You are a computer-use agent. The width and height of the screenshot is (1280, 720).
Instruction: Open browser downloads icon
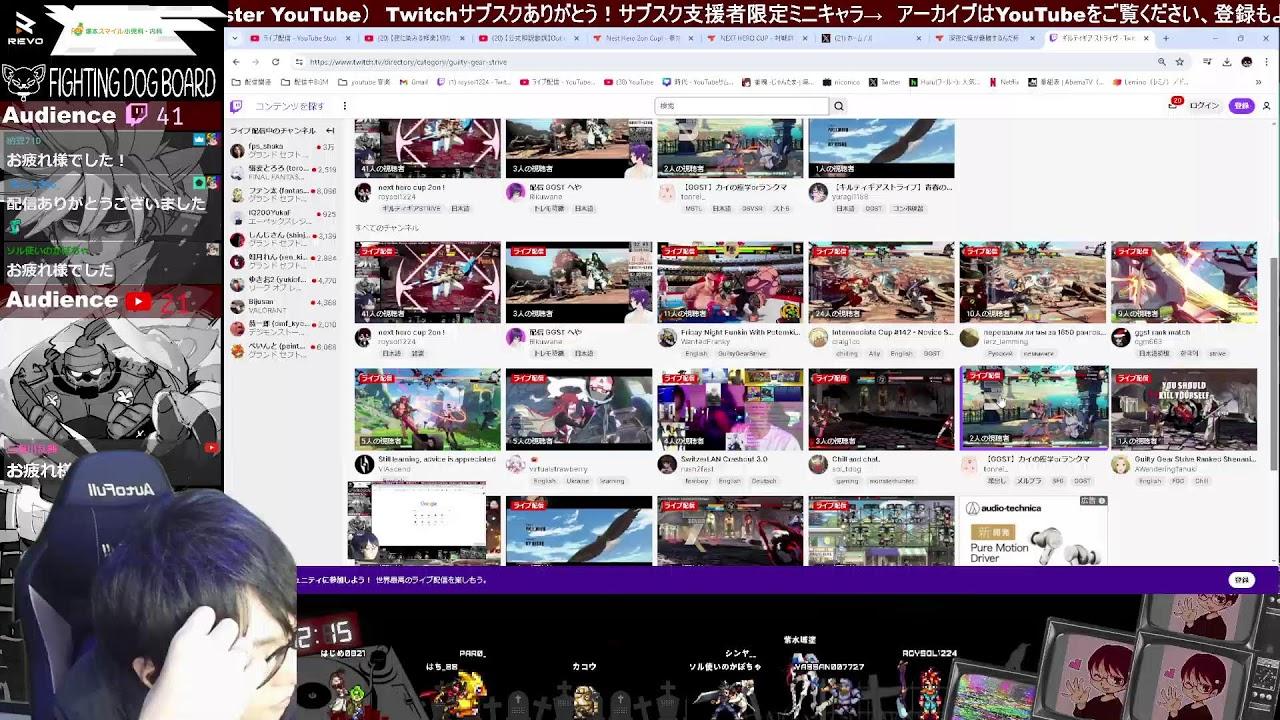click(x=1226, y=62)
